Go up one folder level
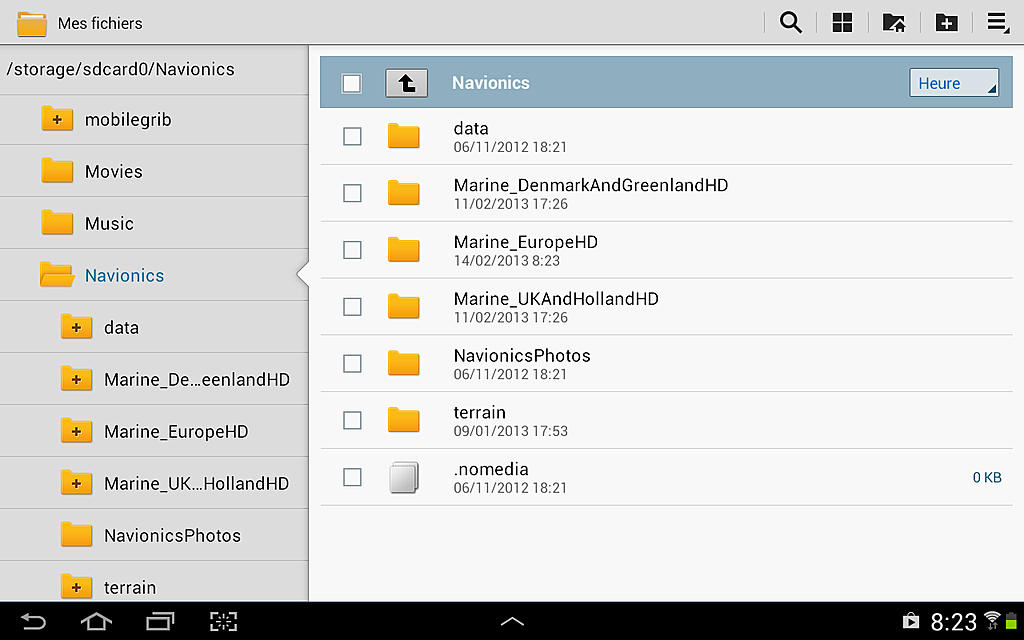The height and width of the screenshot is (640, 1024). (x=406, y=83)
